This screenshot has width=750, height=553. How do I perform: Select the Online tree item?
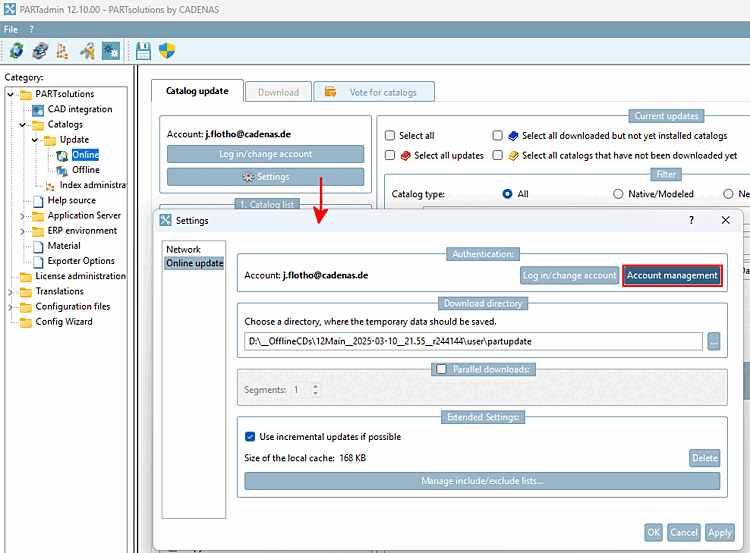pos(86,155)
